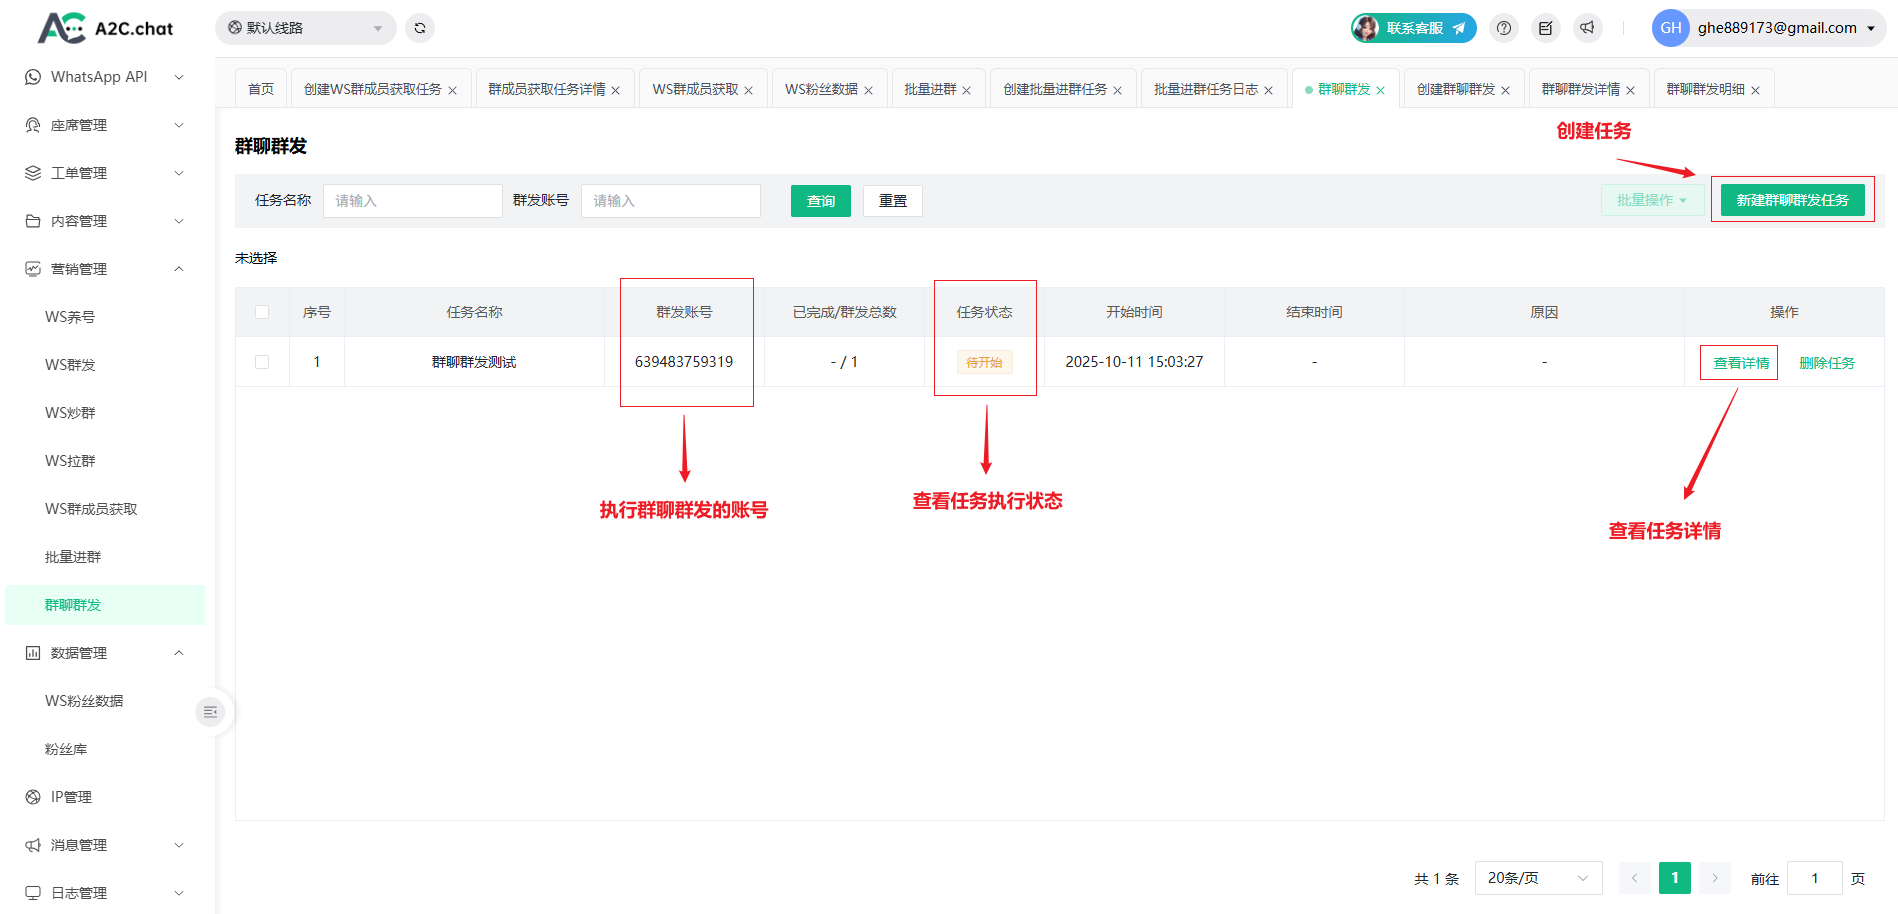
Task: Click the 查看详情 link
Action: tap(1740, 363)
